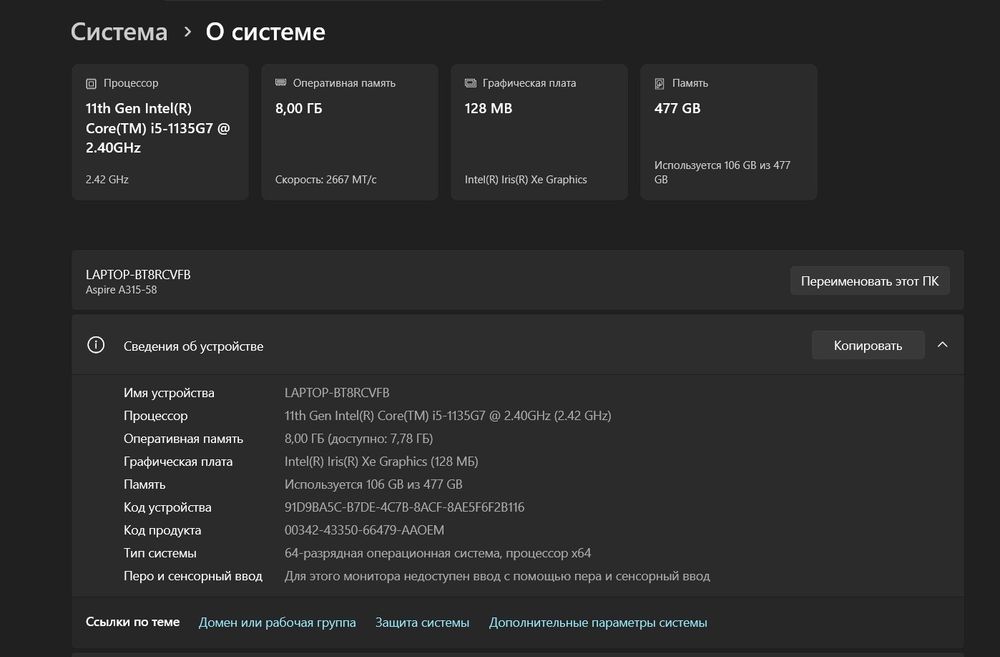Open Защита системы link
Image resolution: width=1000 pixels, height=657 pixels.
point(422,622)
